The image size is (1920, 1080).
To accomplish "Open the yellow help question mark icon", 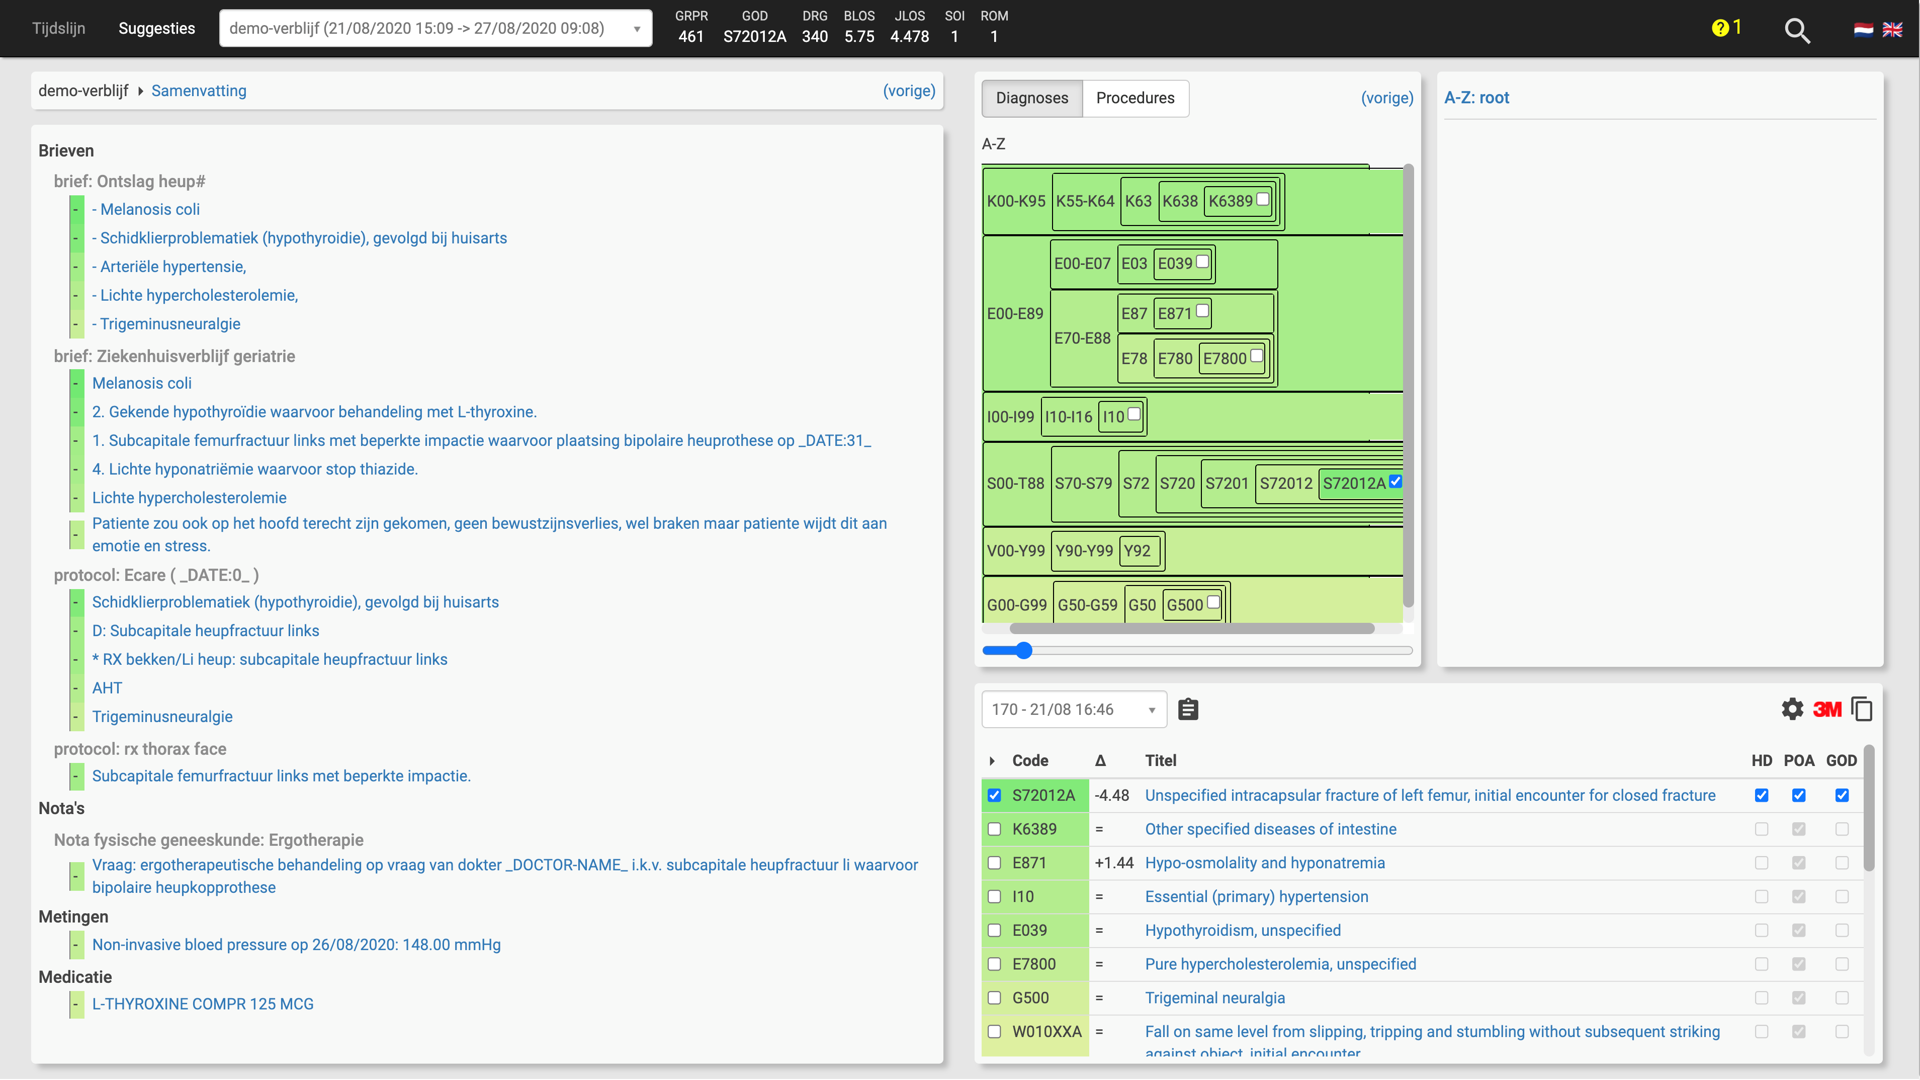I will [x=1720, y=28].
